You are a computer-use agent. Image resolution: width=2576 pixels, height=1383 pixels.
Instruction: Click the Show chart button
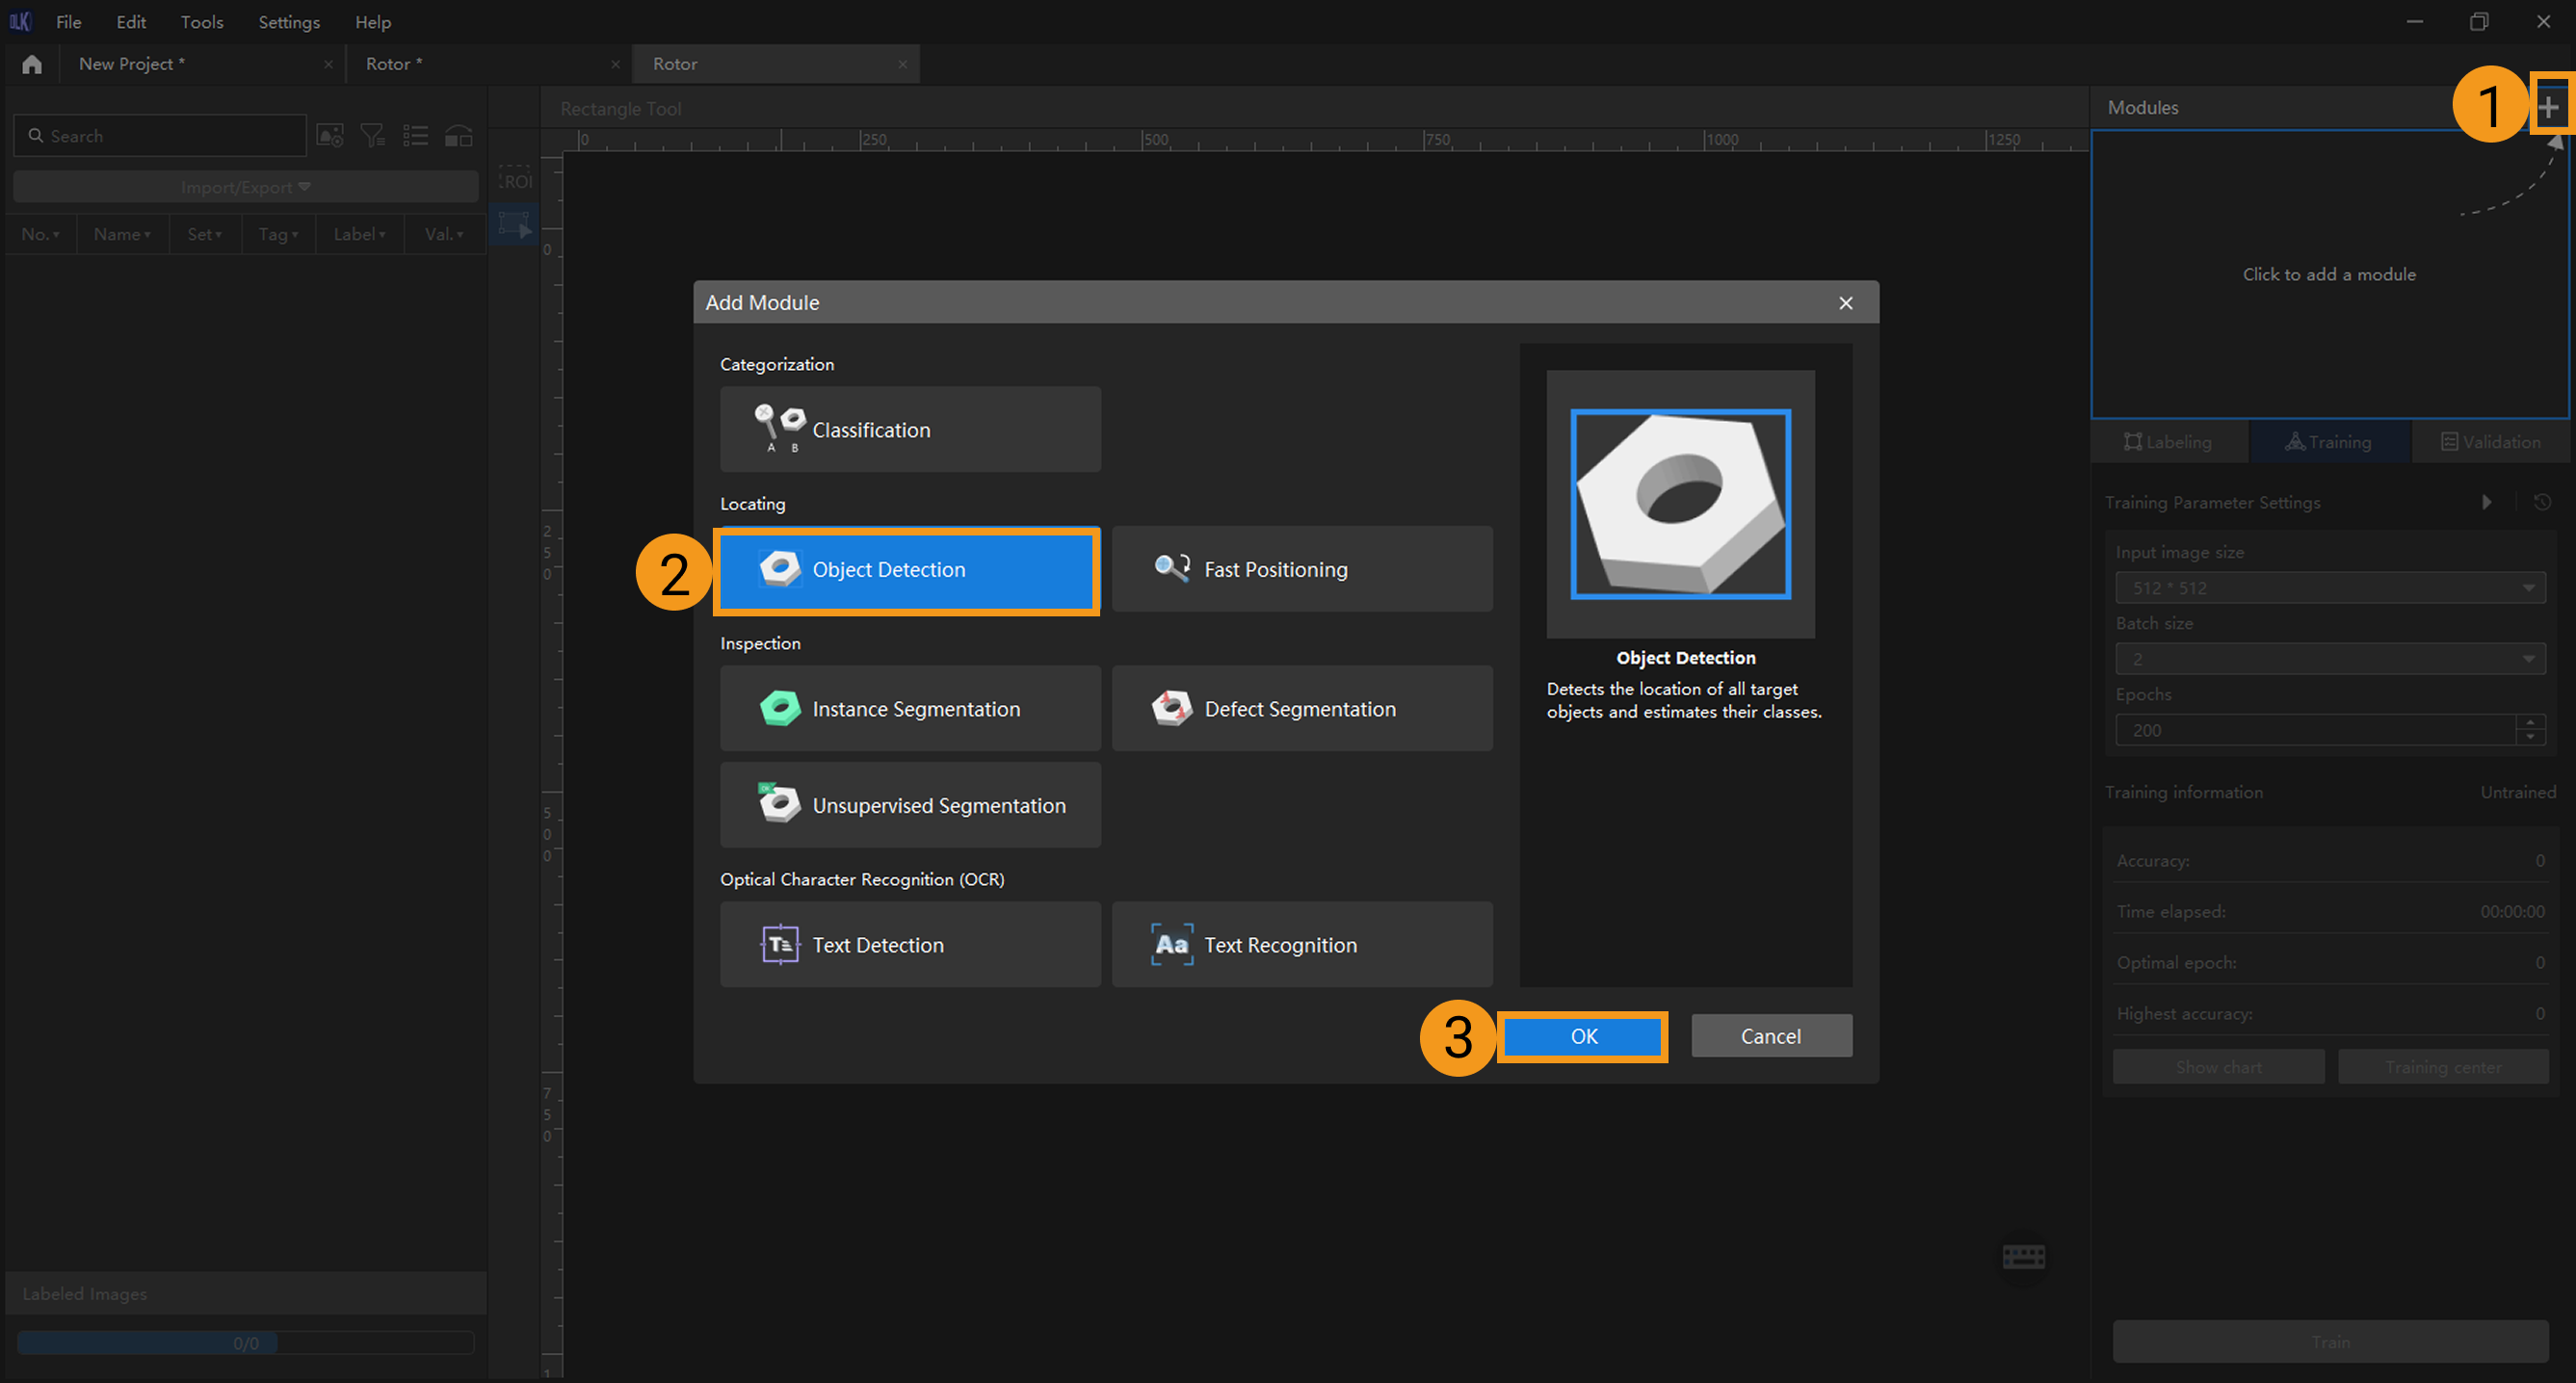pos(2219,1067)
